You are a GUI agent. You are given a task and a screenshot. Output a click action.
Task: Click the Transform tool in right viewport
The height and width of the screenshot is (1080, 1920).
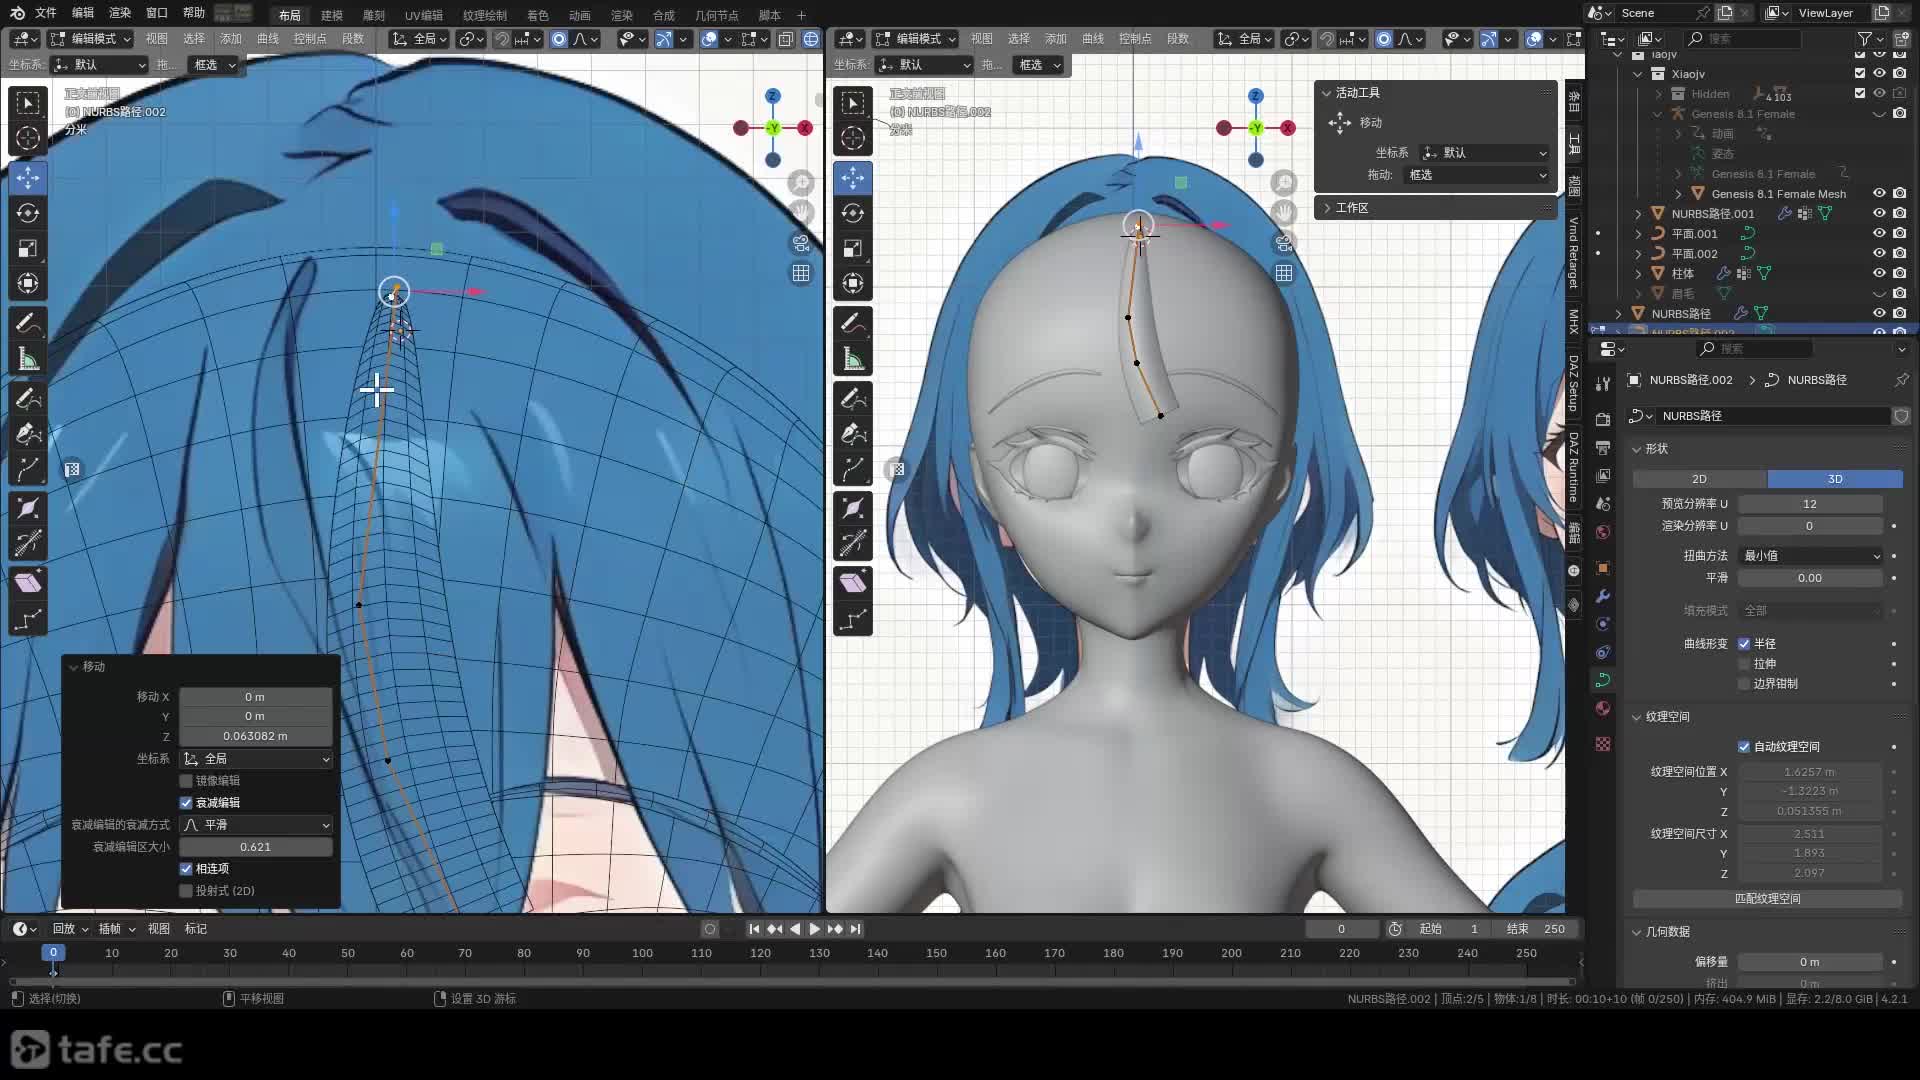tap(853, 283)
